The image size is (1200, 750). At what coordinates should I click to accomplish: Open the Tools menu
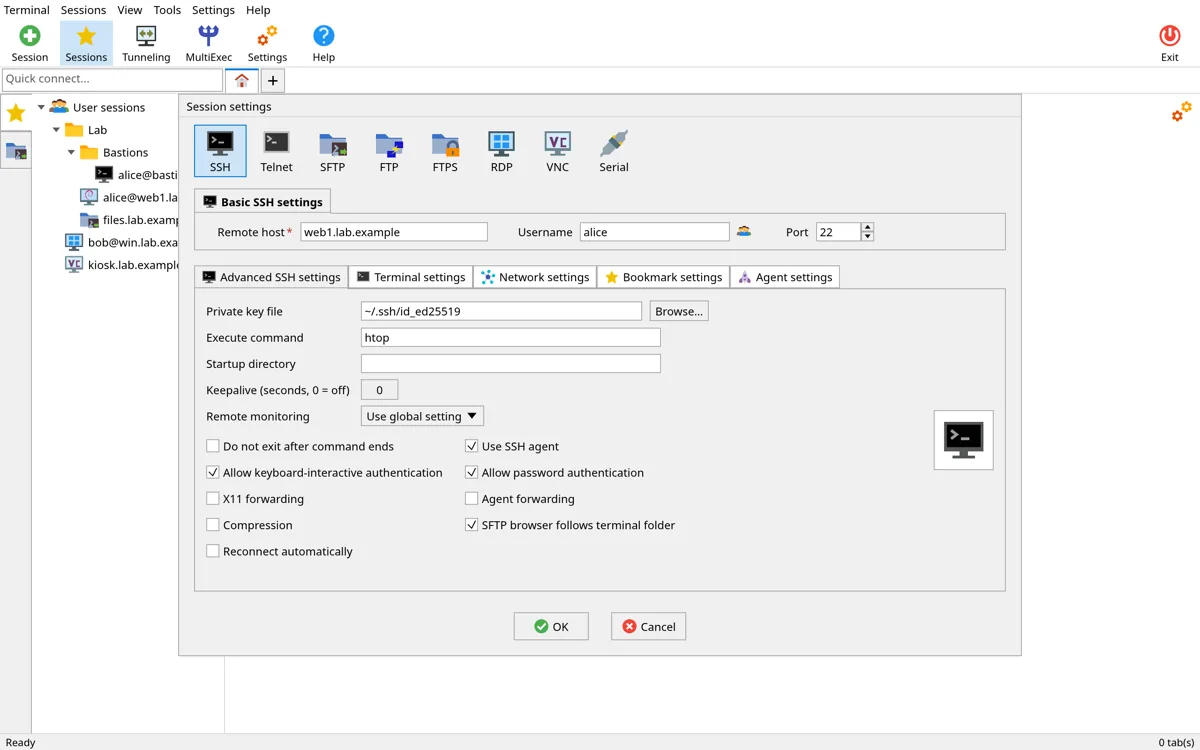[167, 10]
